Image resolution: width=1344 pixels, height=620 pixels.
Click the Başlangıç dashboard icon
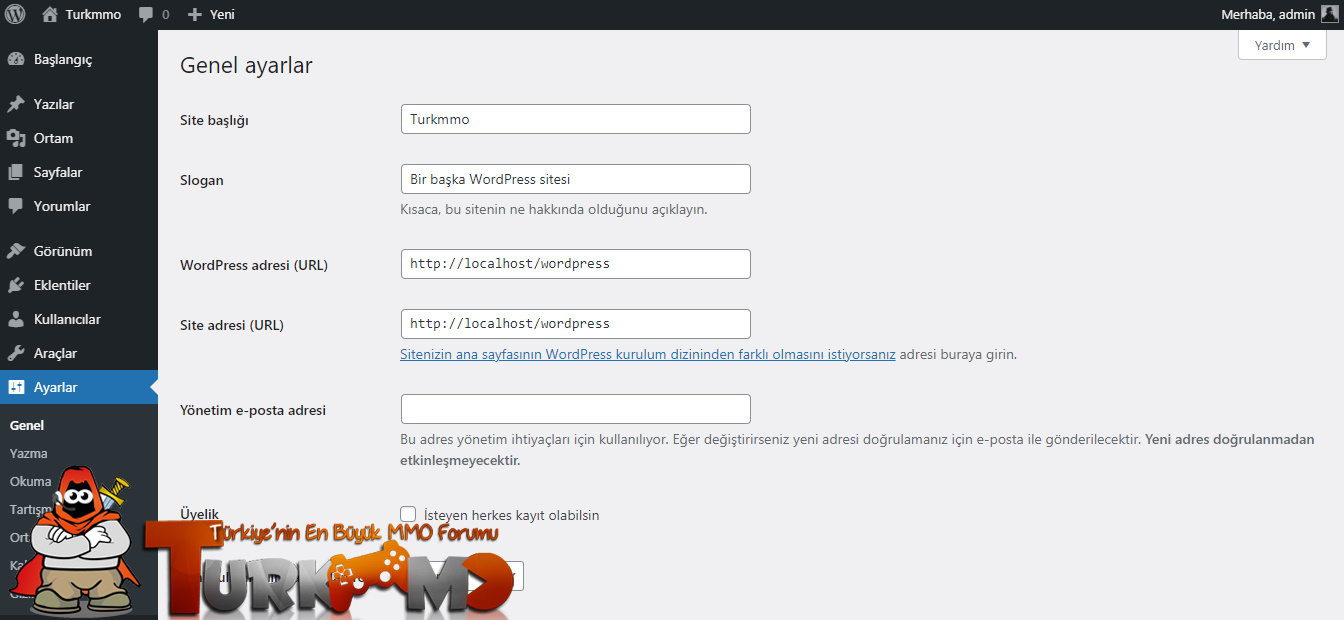click(x=15, y=59)
